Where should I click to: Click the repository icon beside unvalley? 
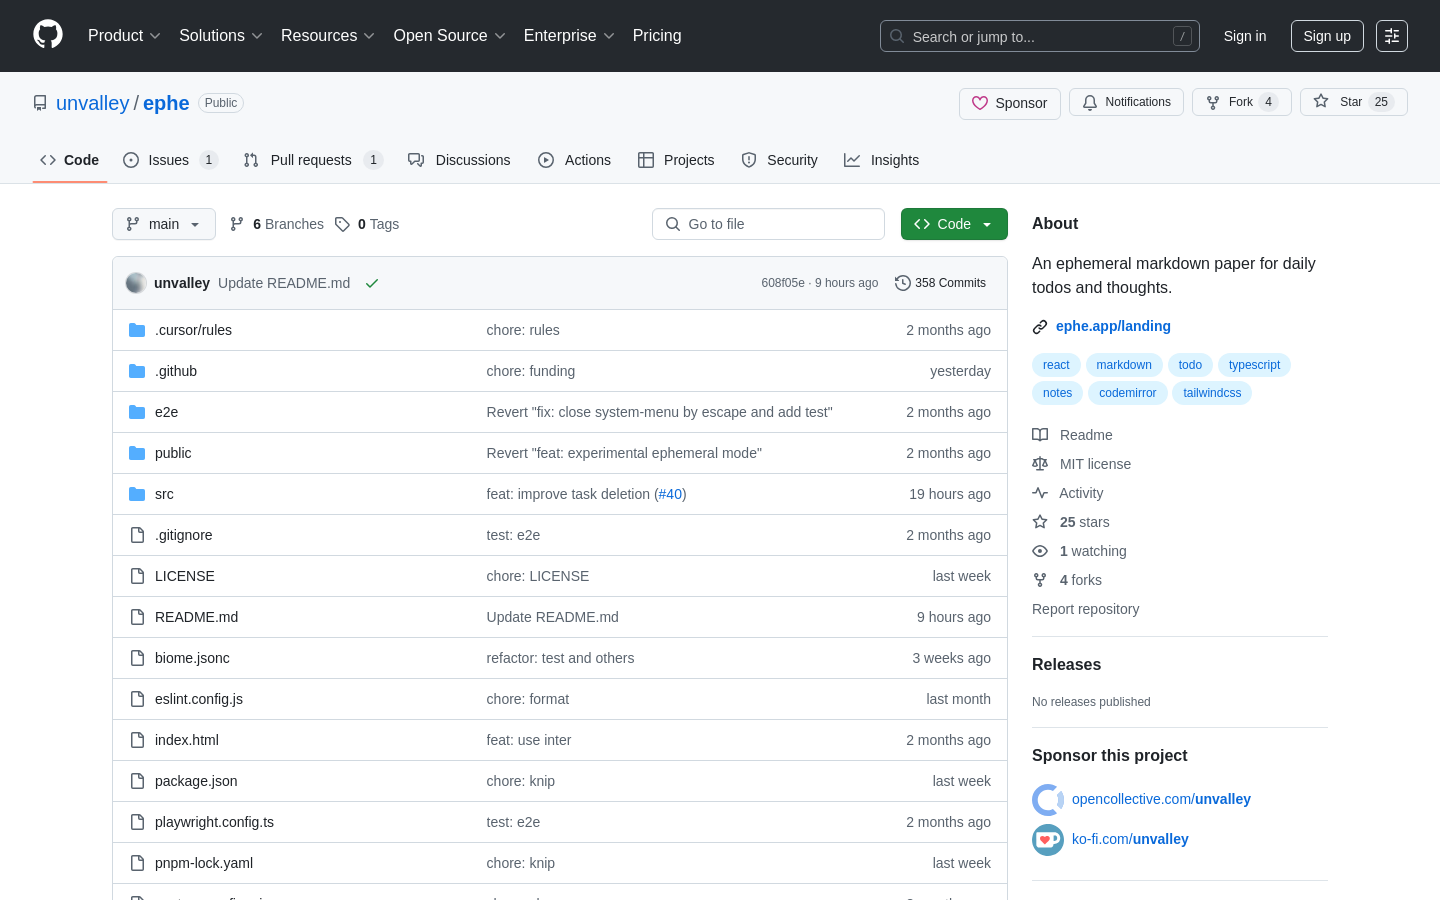coord(40,103)
